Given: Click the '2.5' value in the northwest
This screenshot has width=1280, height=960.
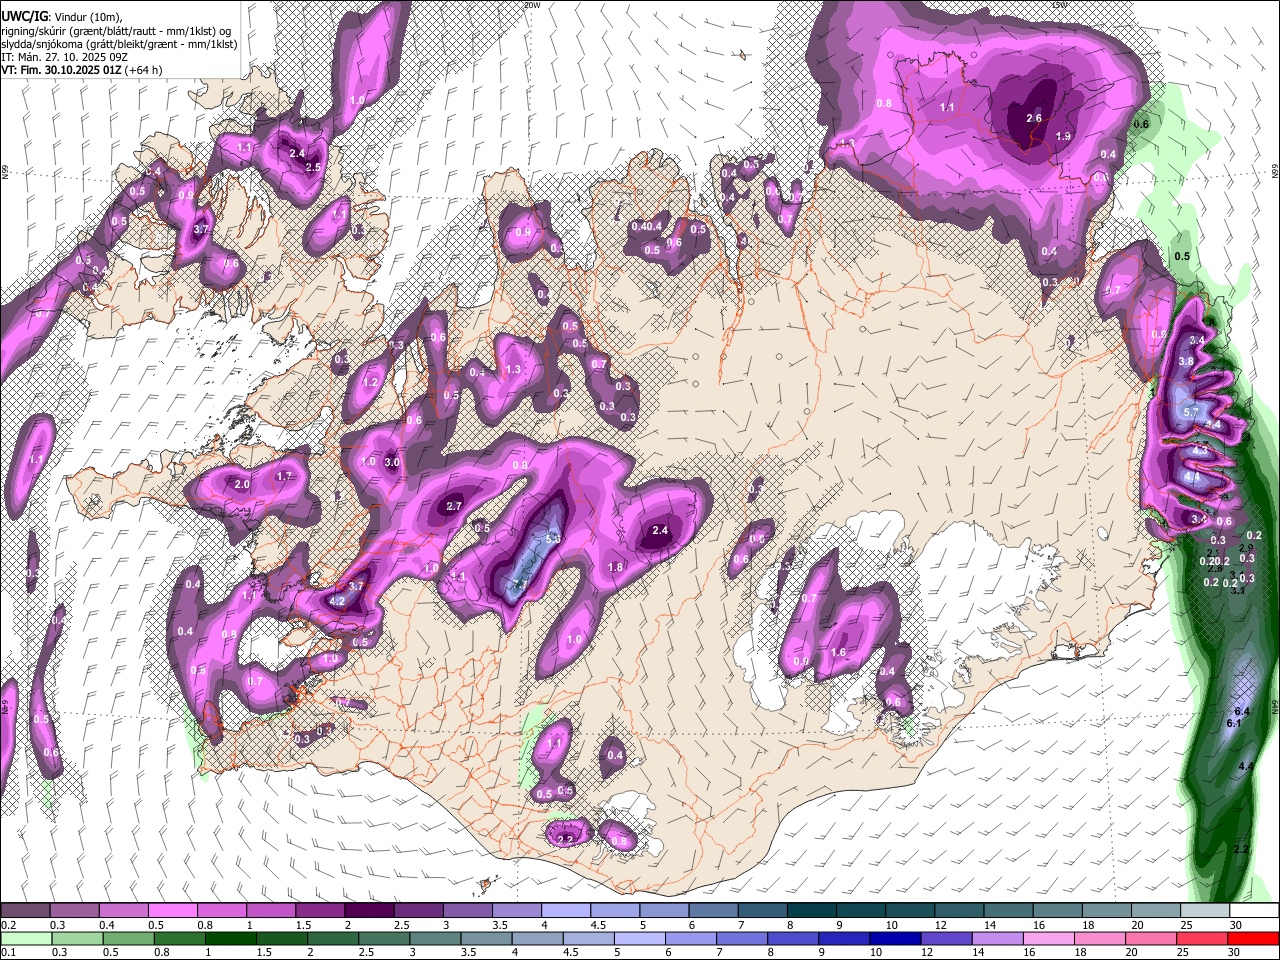Looking at the screenshot, I should coord(312,167).
